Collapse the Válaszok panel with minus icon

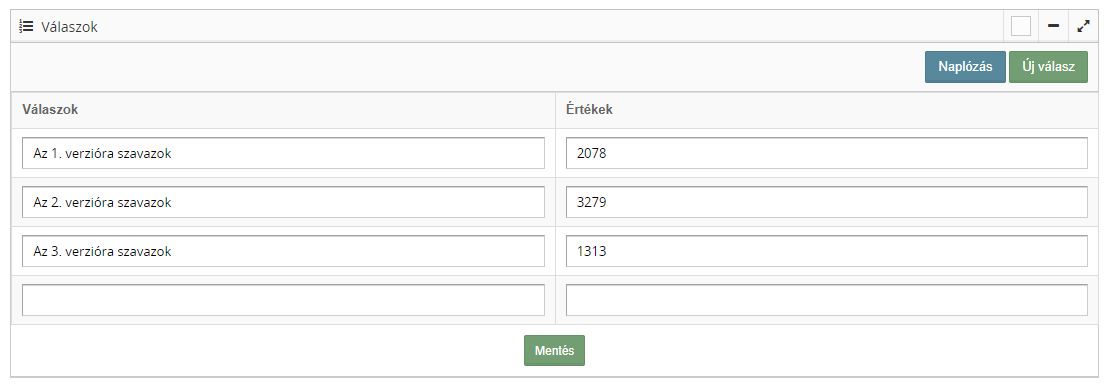click(x=1053, y=26)
